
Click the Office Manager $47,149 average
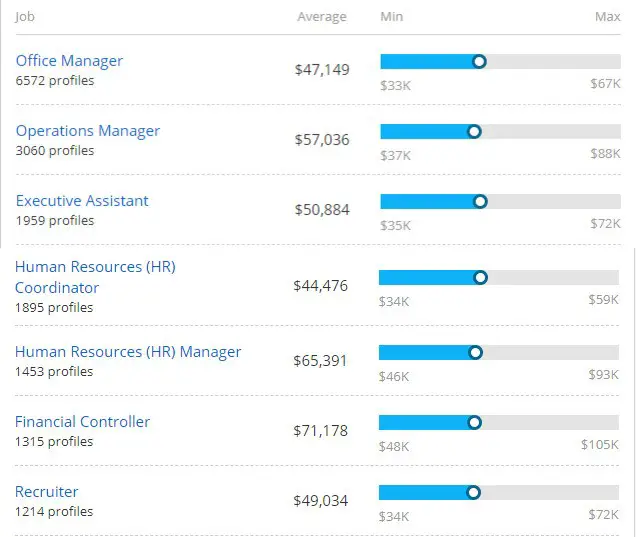pyautogui.click(x=322, y=70)
